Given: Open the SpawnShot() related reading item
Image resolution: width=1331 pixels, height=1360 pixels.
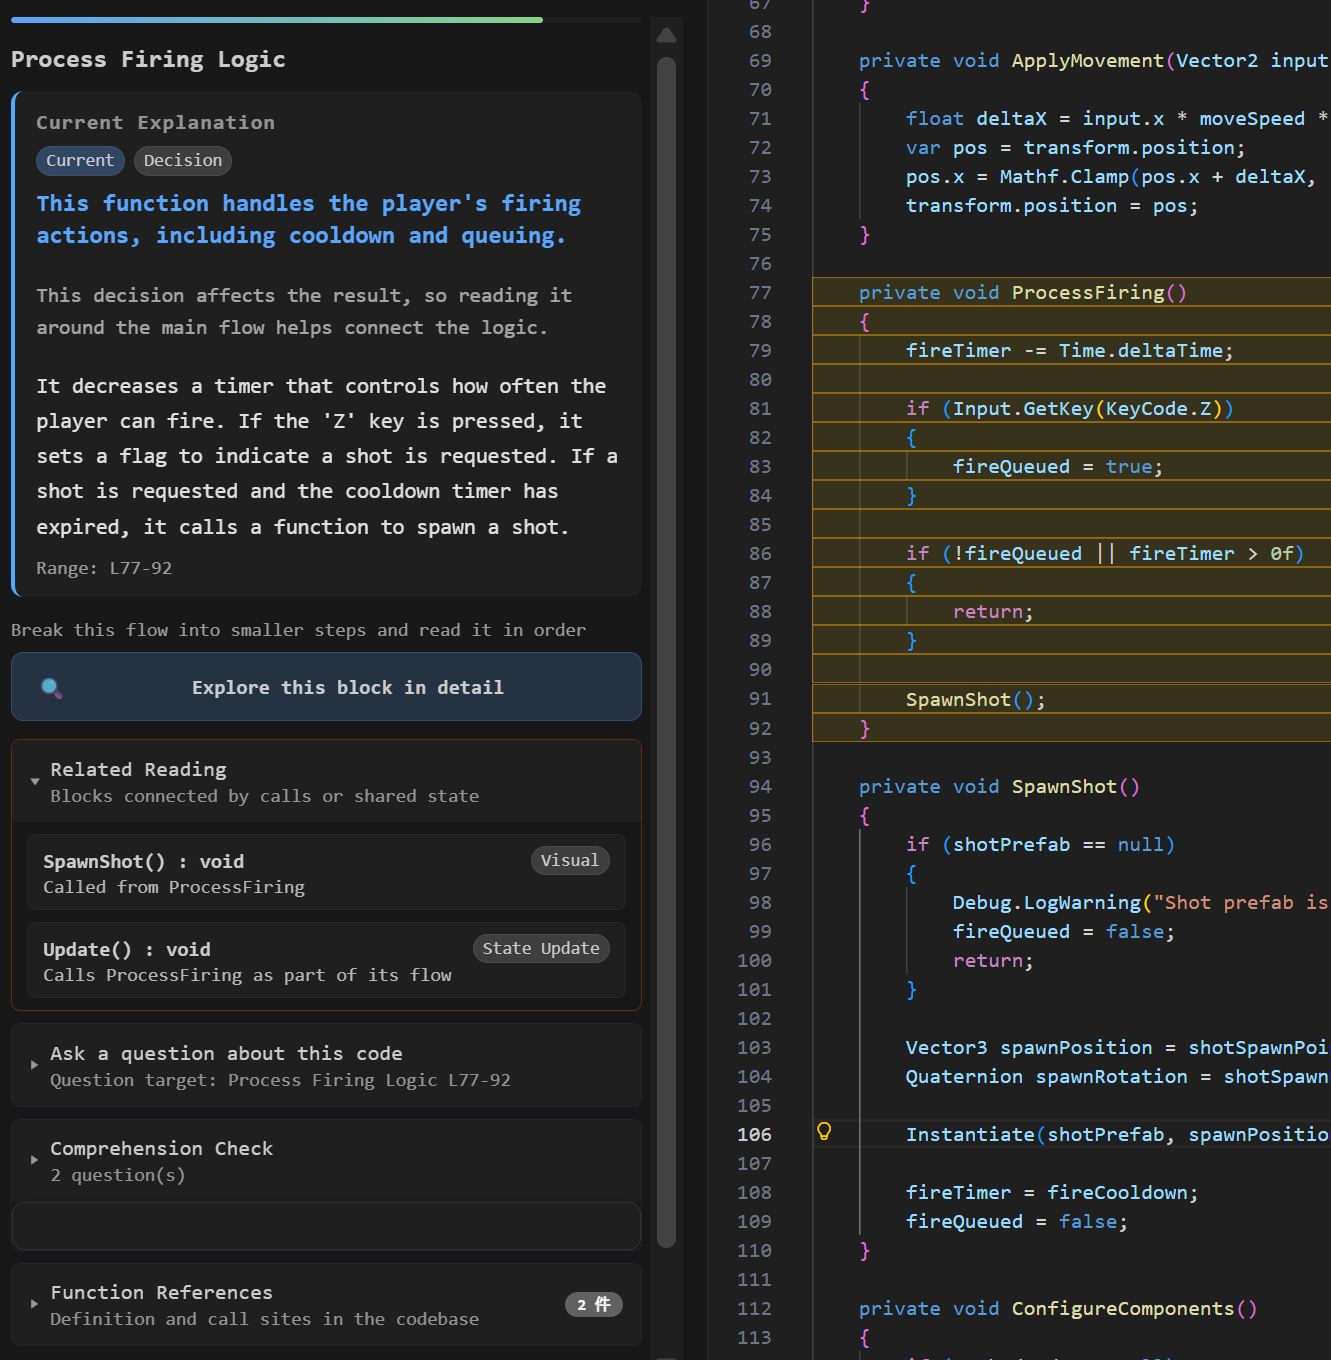Looking at the screenshot, I should click(326, 872).
